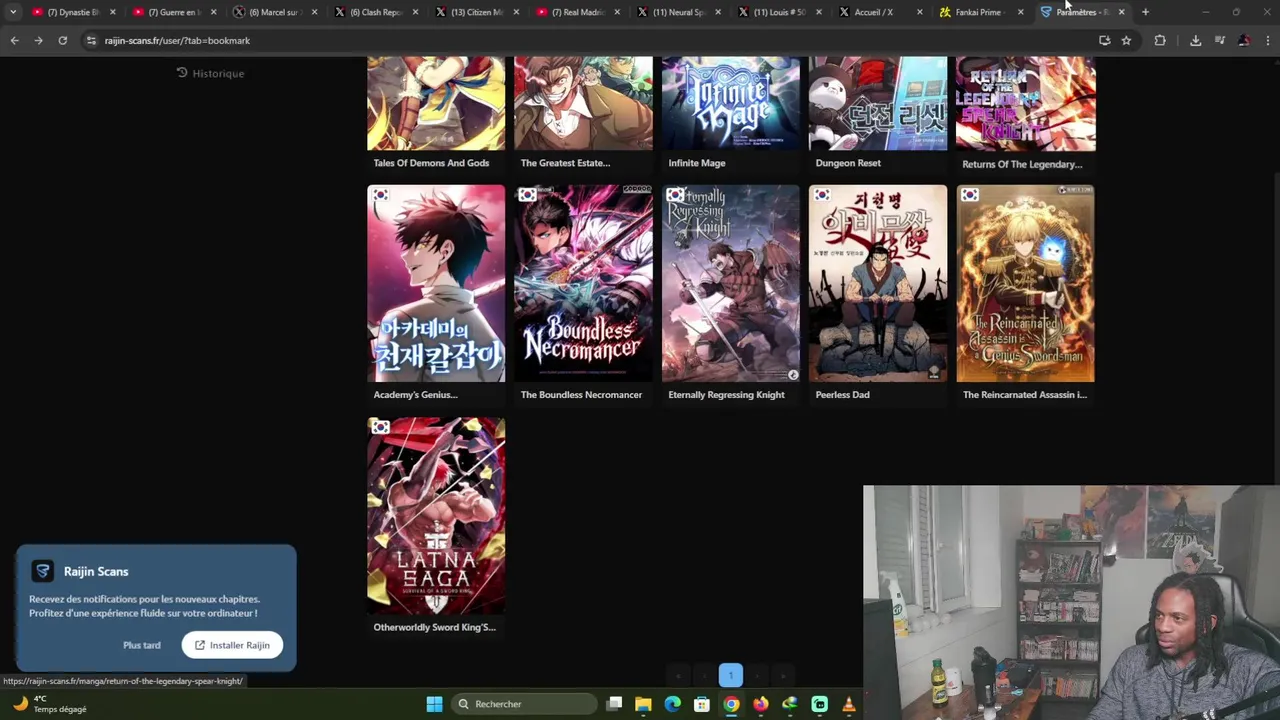This screenshot has width=1280, height=720.
Task: Open the tab search dropdown arrow
Action: [13, 12]
